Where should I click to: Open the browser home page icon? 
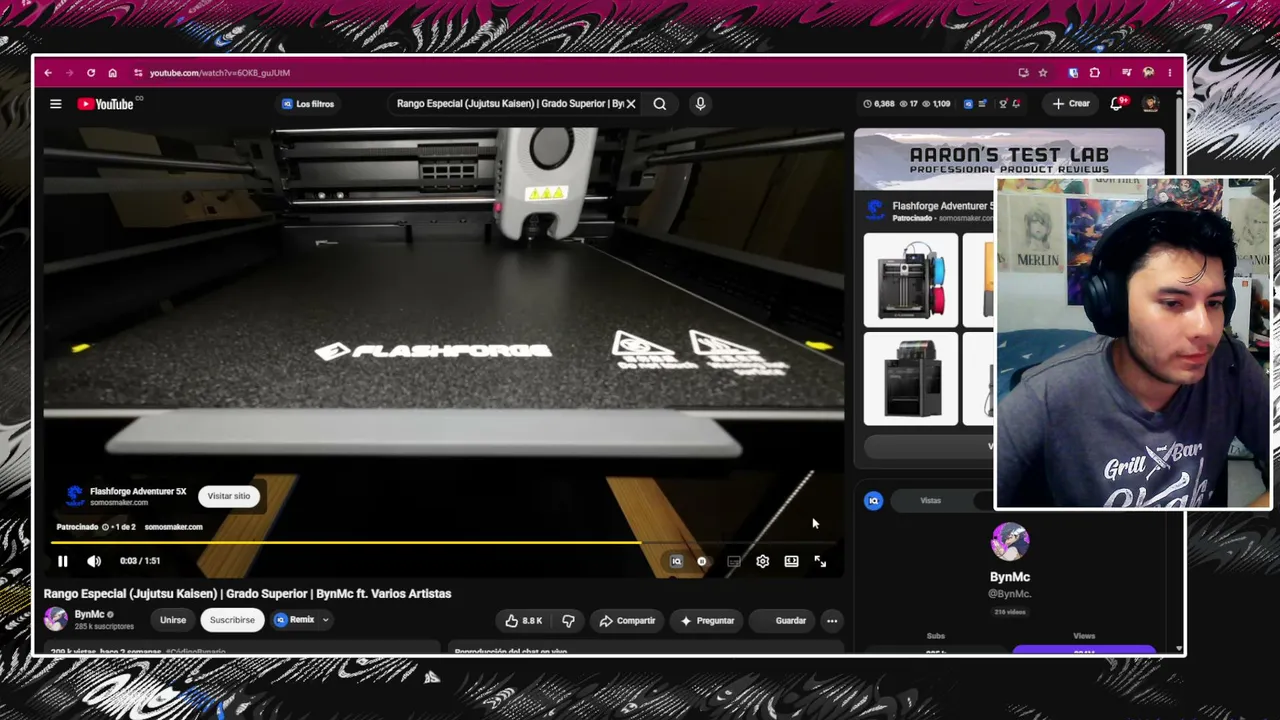(112, 73)
